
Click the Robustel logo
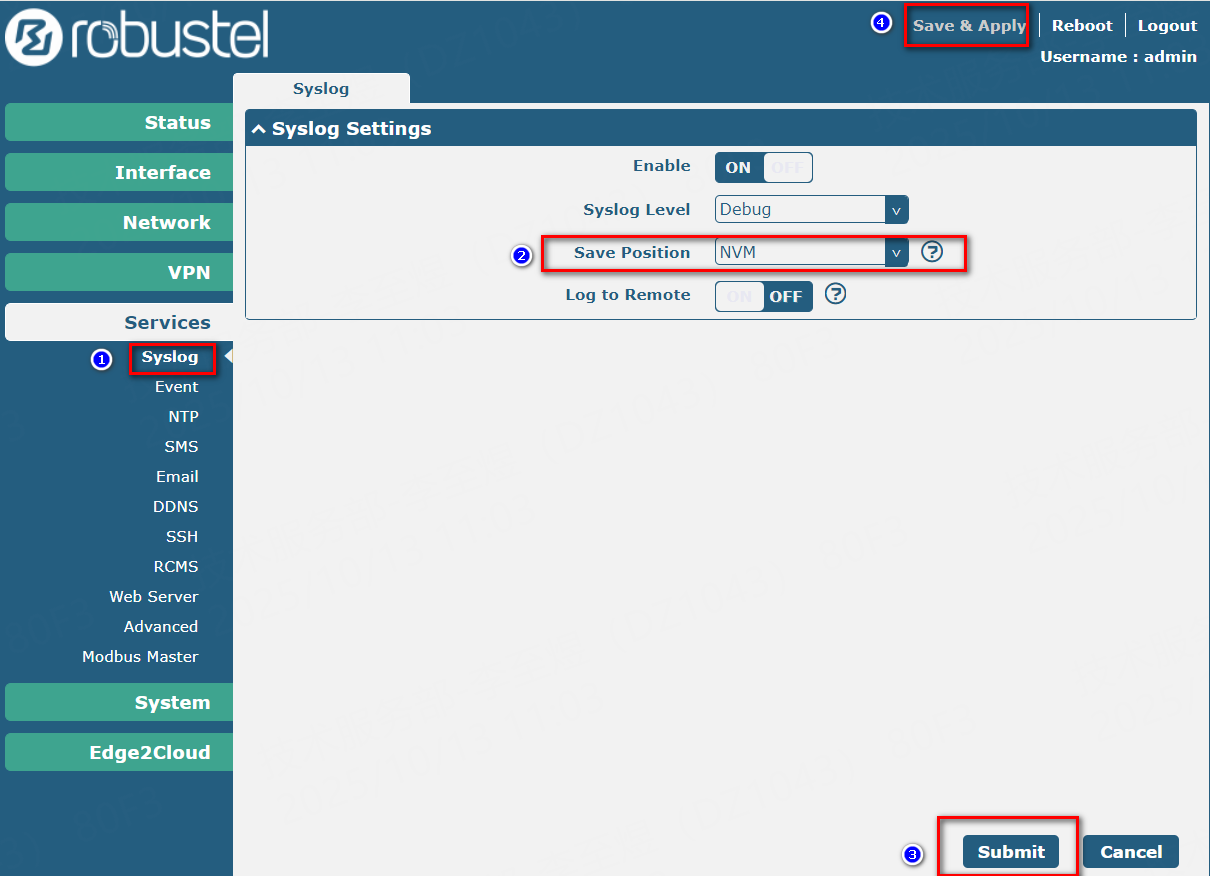137,37
